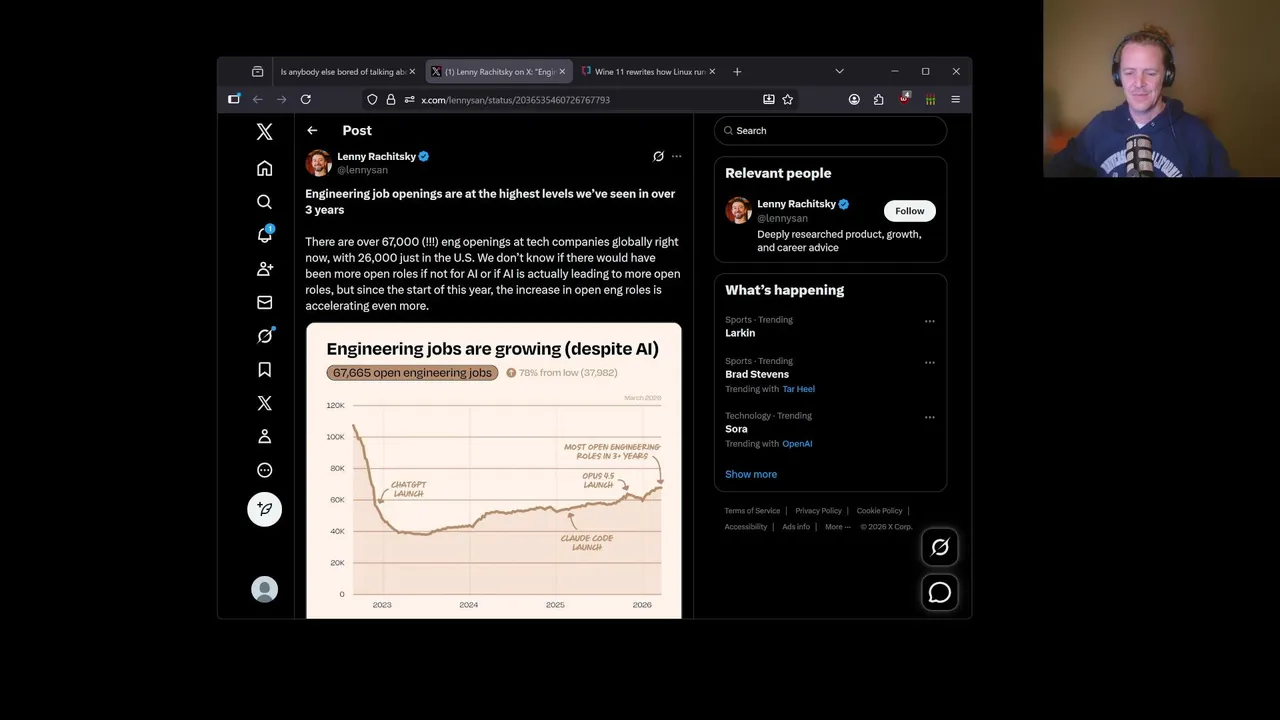1280x720 pixels.
Task: Open Firefox View icon in tab bar
Action: 257,72
